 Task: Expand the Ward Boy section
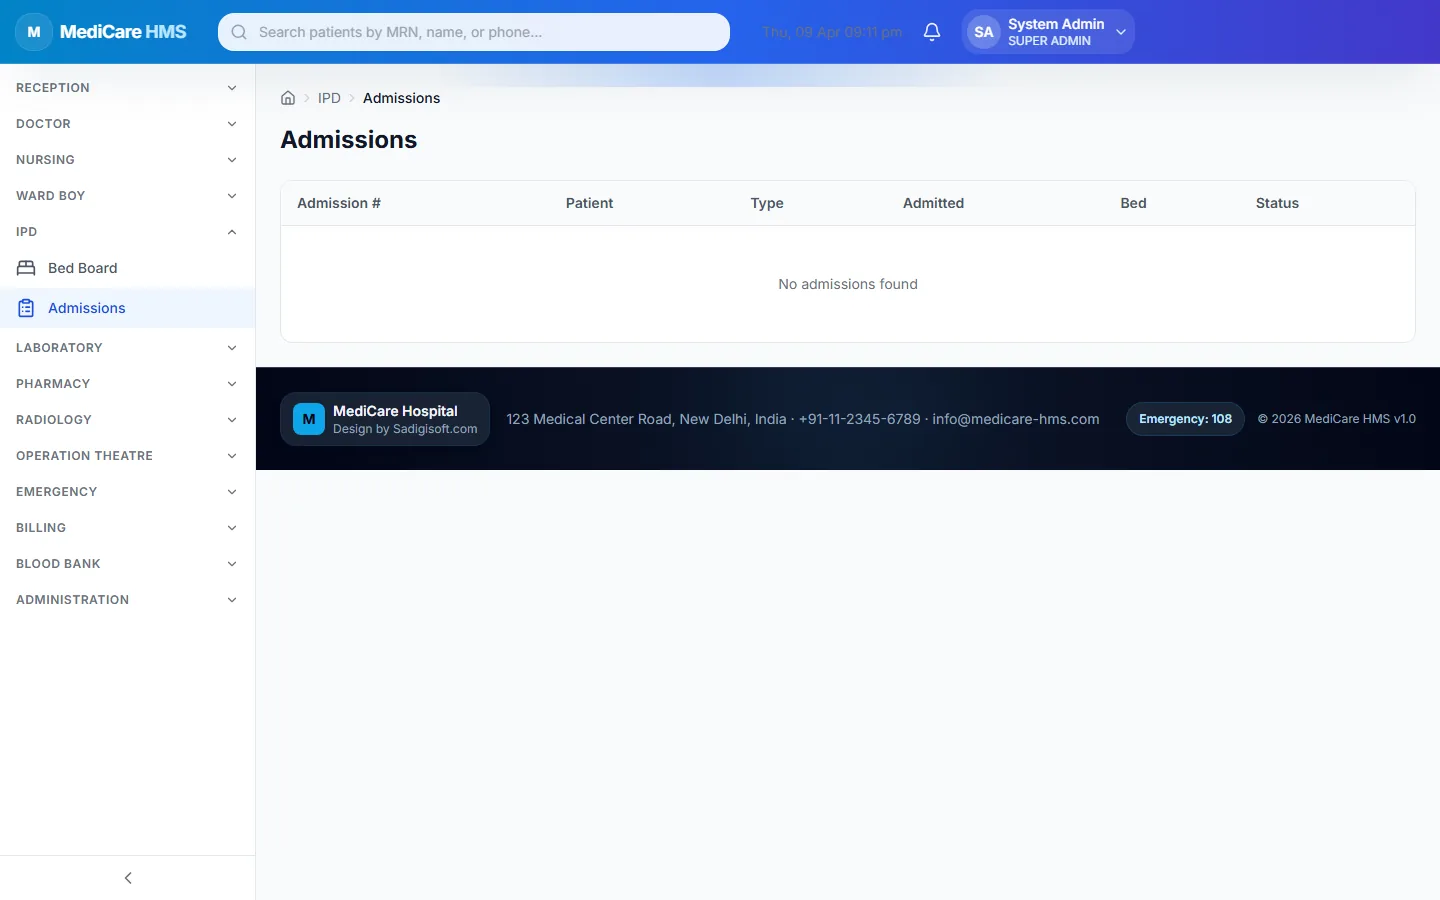tap(127, 196)
